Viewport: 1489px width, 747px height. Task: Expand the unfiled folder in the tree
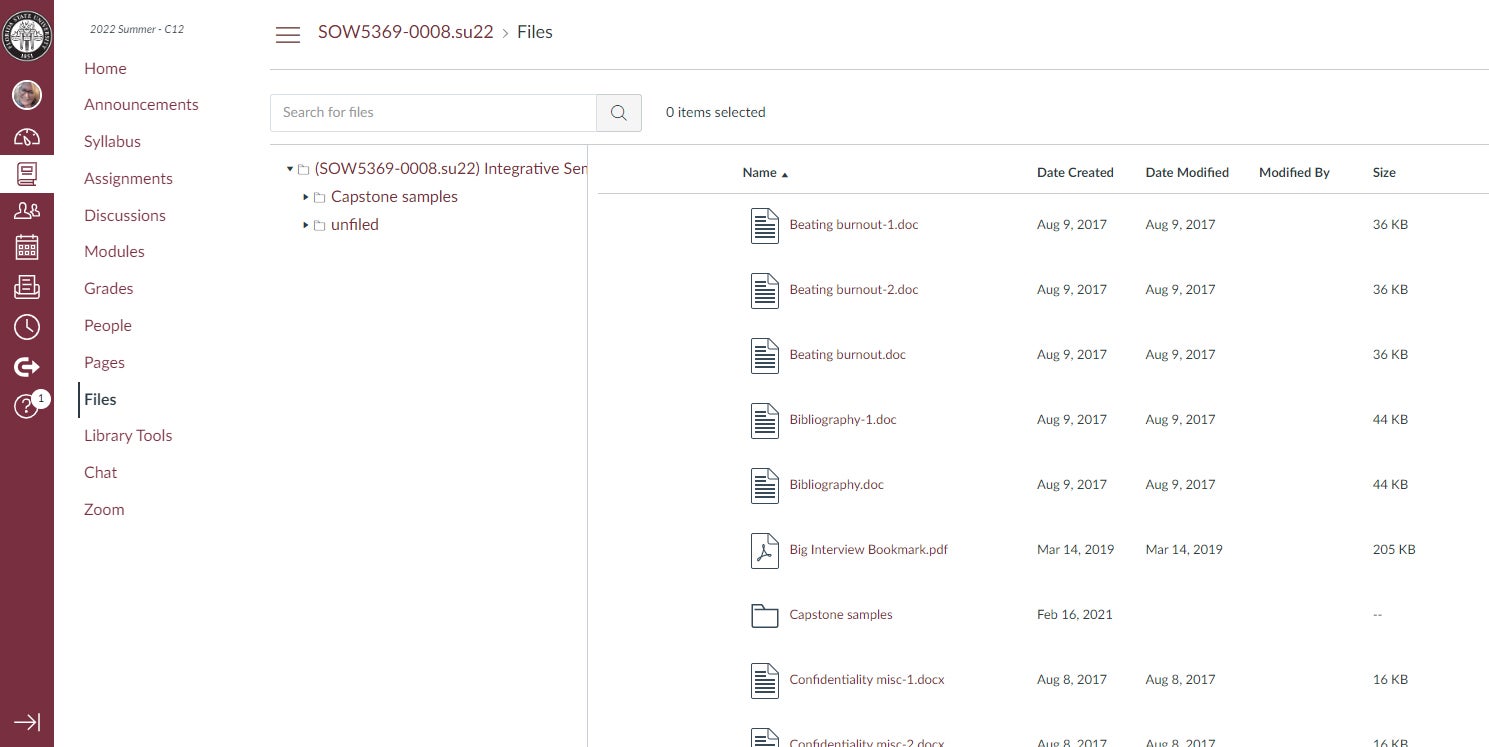coord(306,225)
